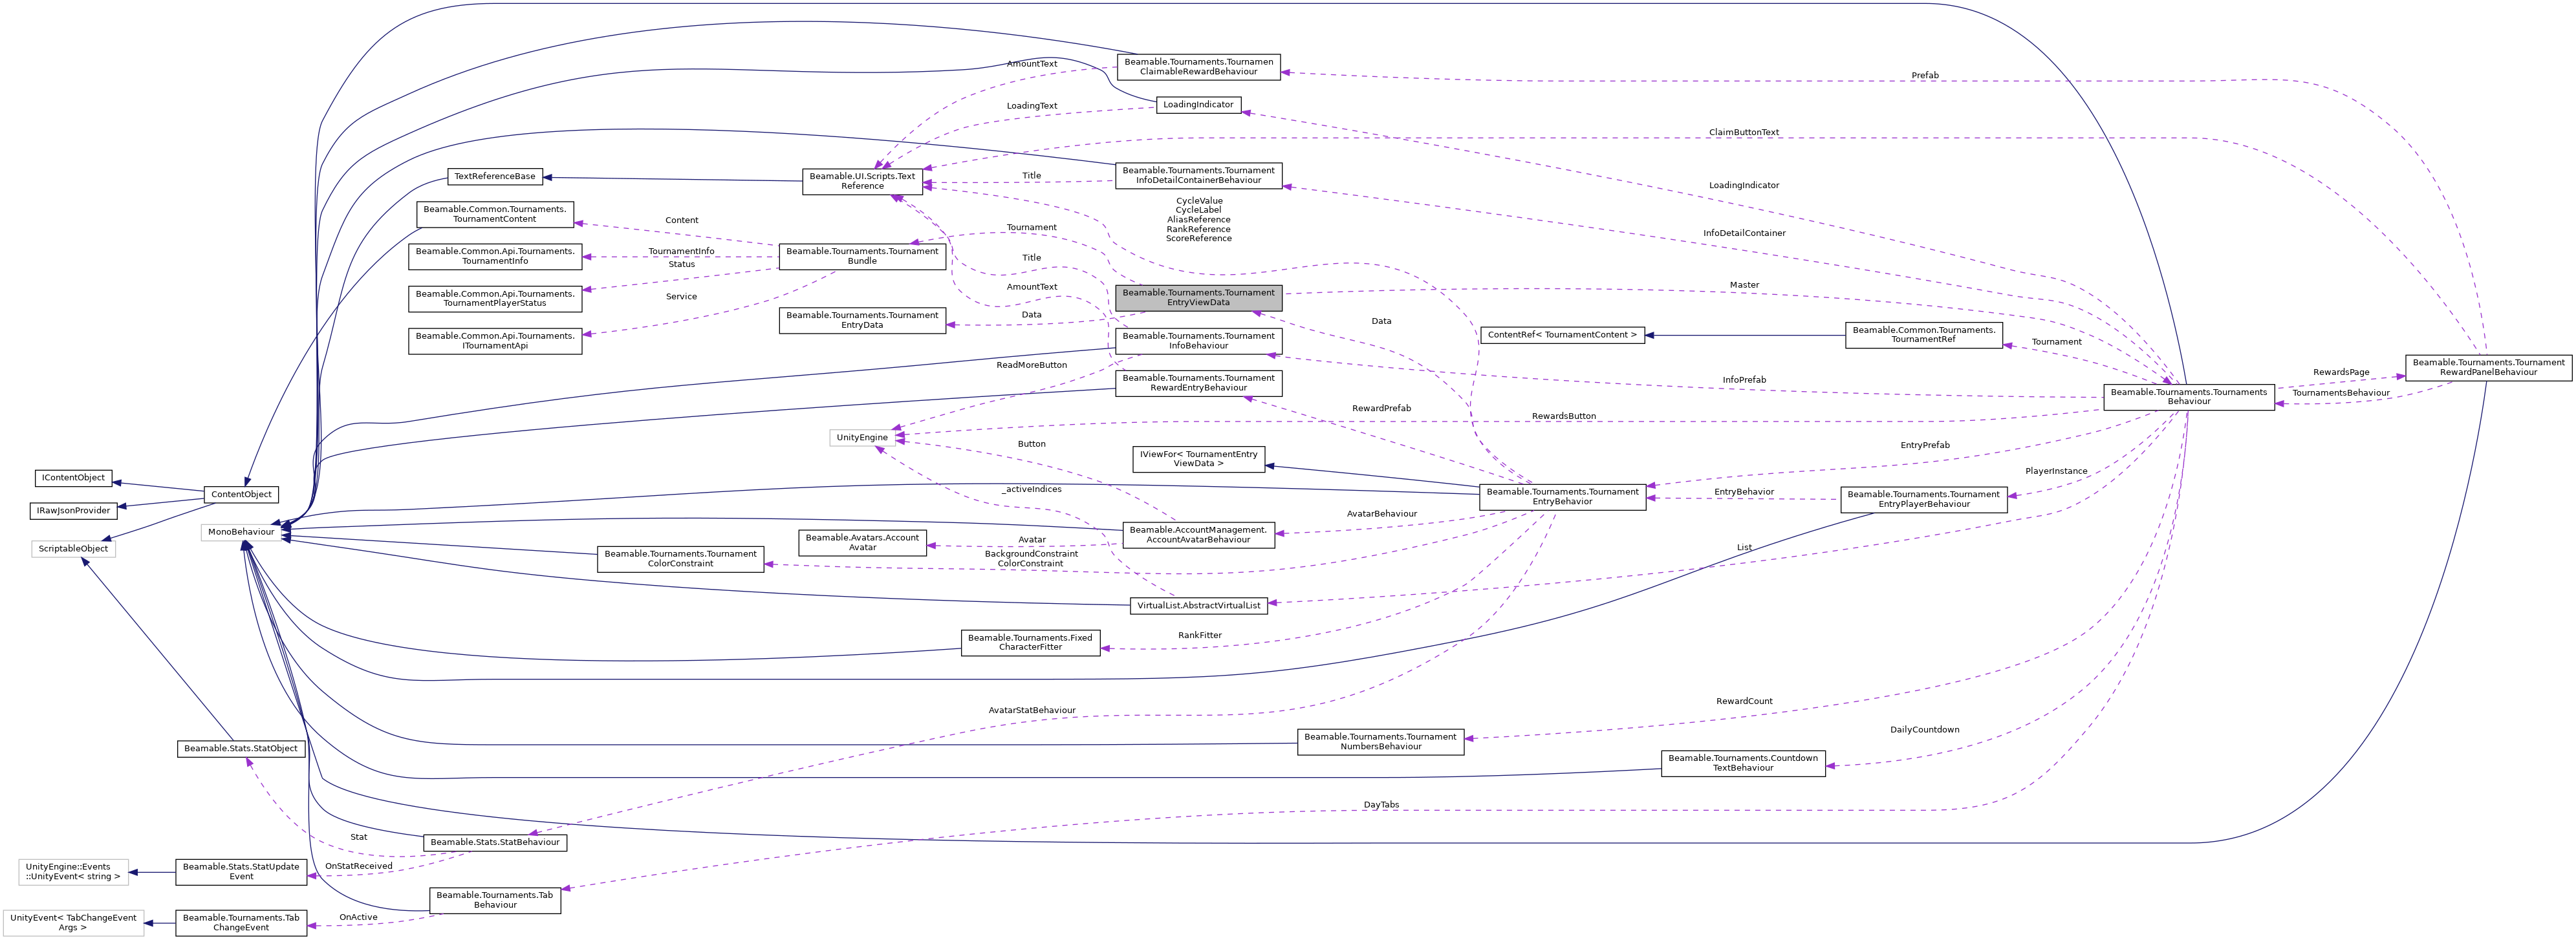Open the VirtualList.AbstractVirtualList node
Viewport: 2576px width, 940px height.
[x=1197, y=605]
